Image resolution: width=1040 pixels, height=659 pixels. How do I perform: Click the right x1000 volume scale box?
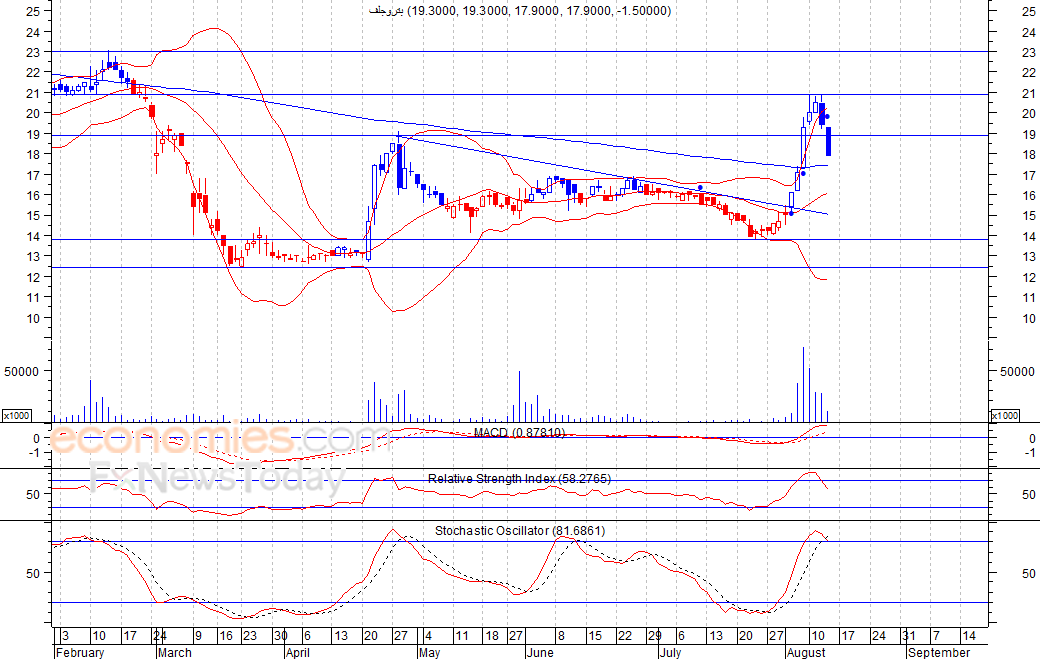coord(1004,415)
